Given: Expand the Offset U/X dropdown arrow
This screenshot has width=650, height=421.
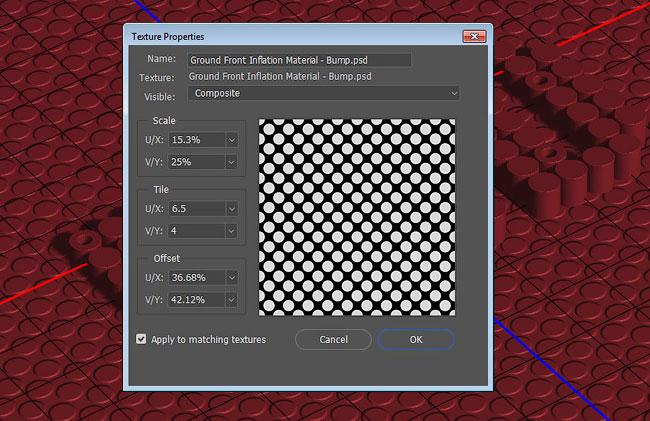Looking at the screenshot, I should coord(232,278).
